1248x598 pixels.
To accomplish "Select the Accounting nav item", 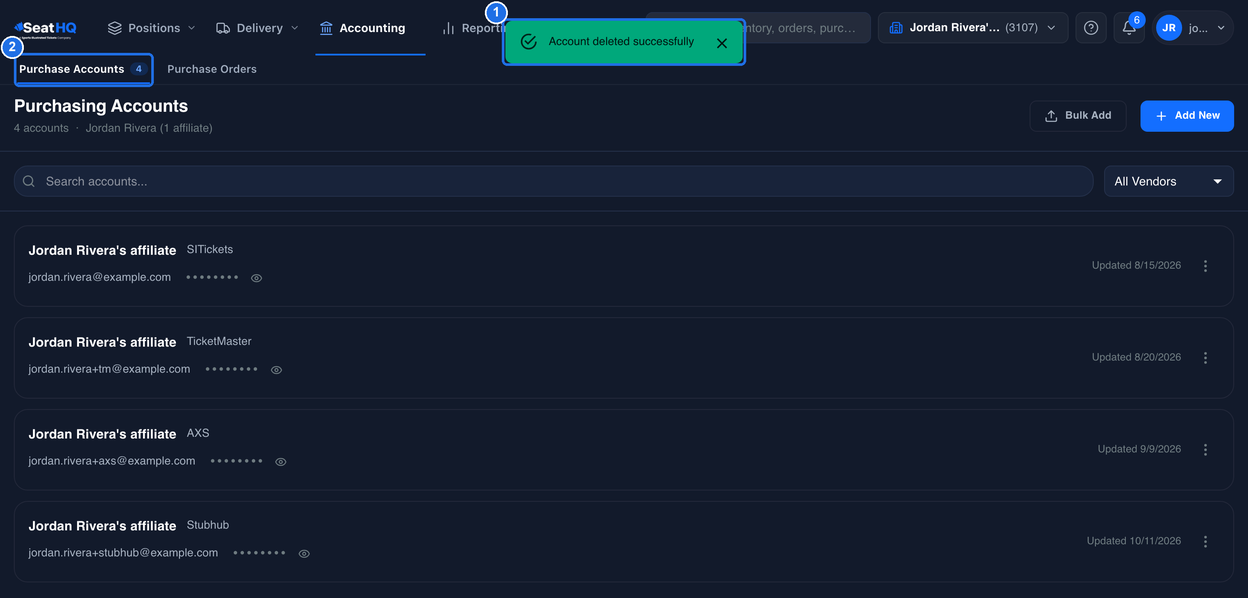I will coord(362,28).
